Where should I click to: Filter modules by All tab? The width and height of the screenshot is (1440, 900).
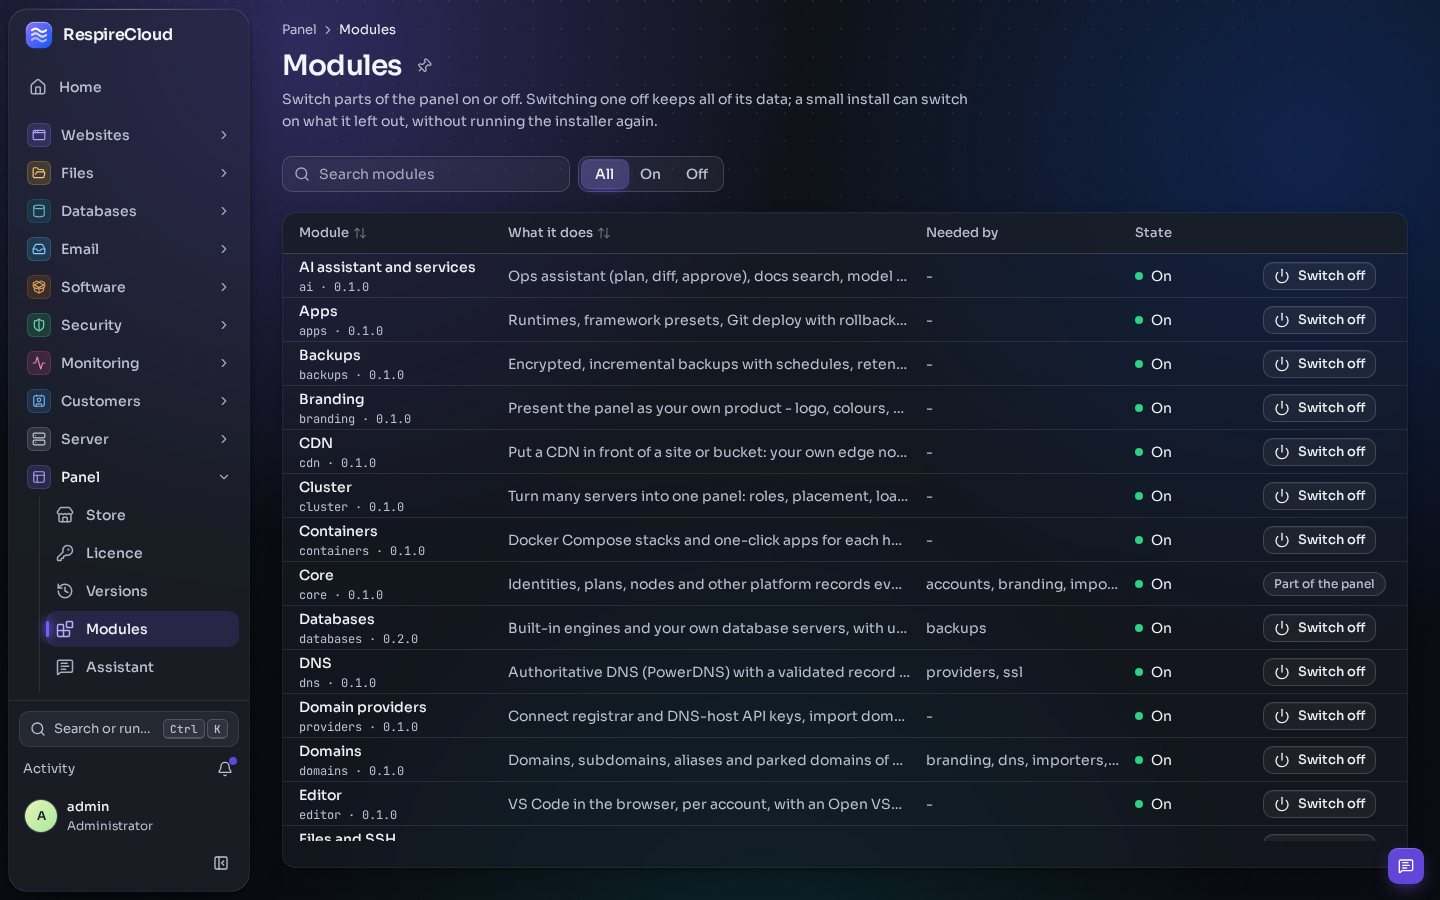(605, 174)
